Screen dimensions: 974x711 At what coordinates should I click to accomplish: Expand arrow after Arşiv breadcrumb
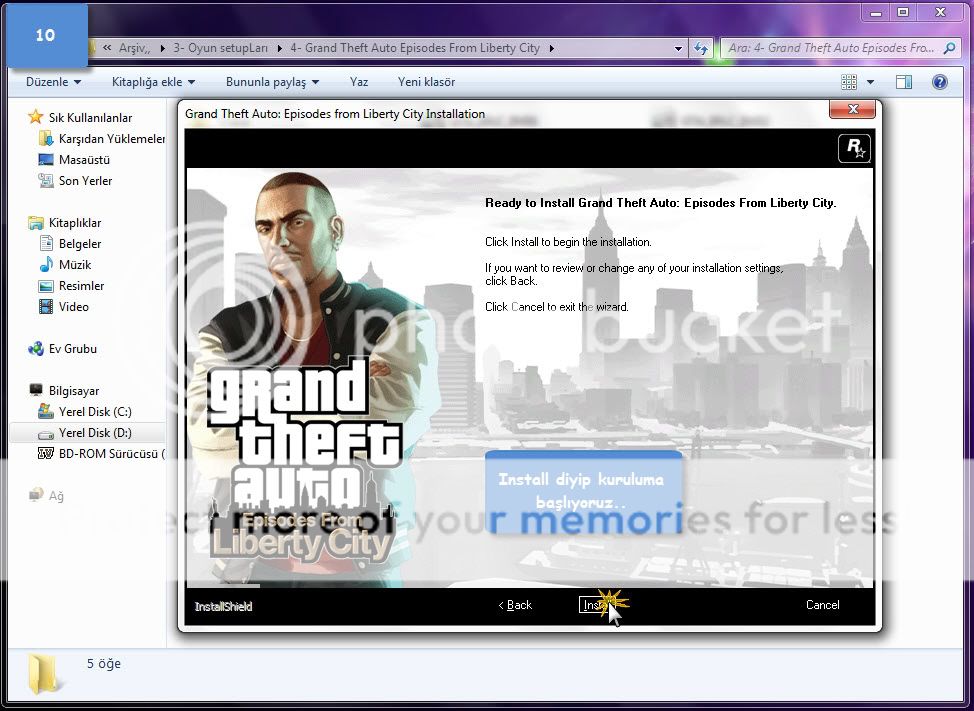(162, 48)
